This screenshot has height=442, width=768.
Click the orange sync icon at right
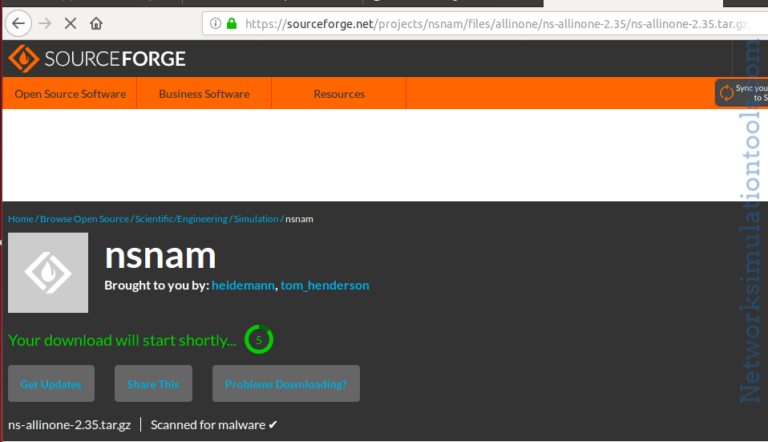726,93
